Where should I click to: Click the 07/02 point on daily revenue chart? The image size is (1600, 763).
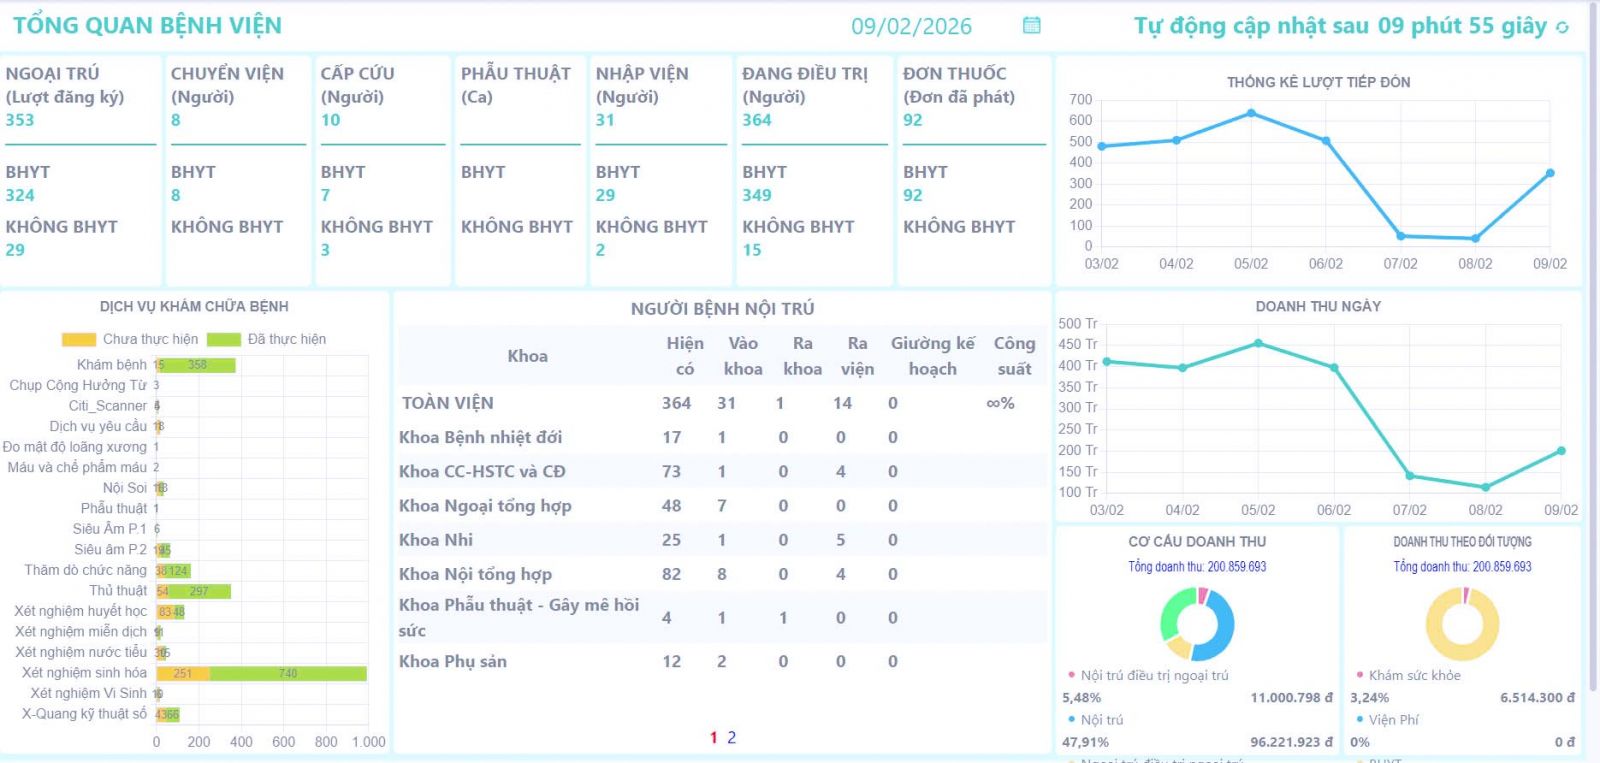(1410, 476)
